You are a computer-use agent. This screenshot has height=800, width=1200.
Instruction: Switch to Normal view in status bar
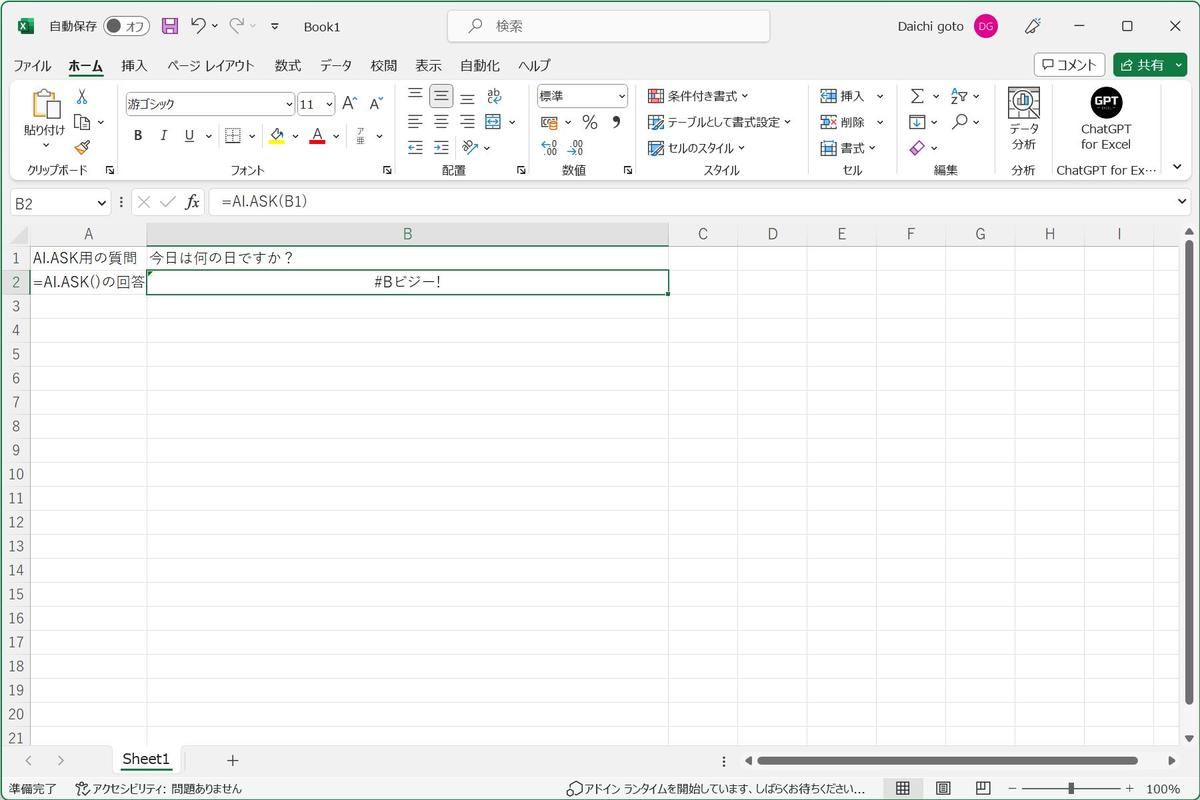point(902,788)
